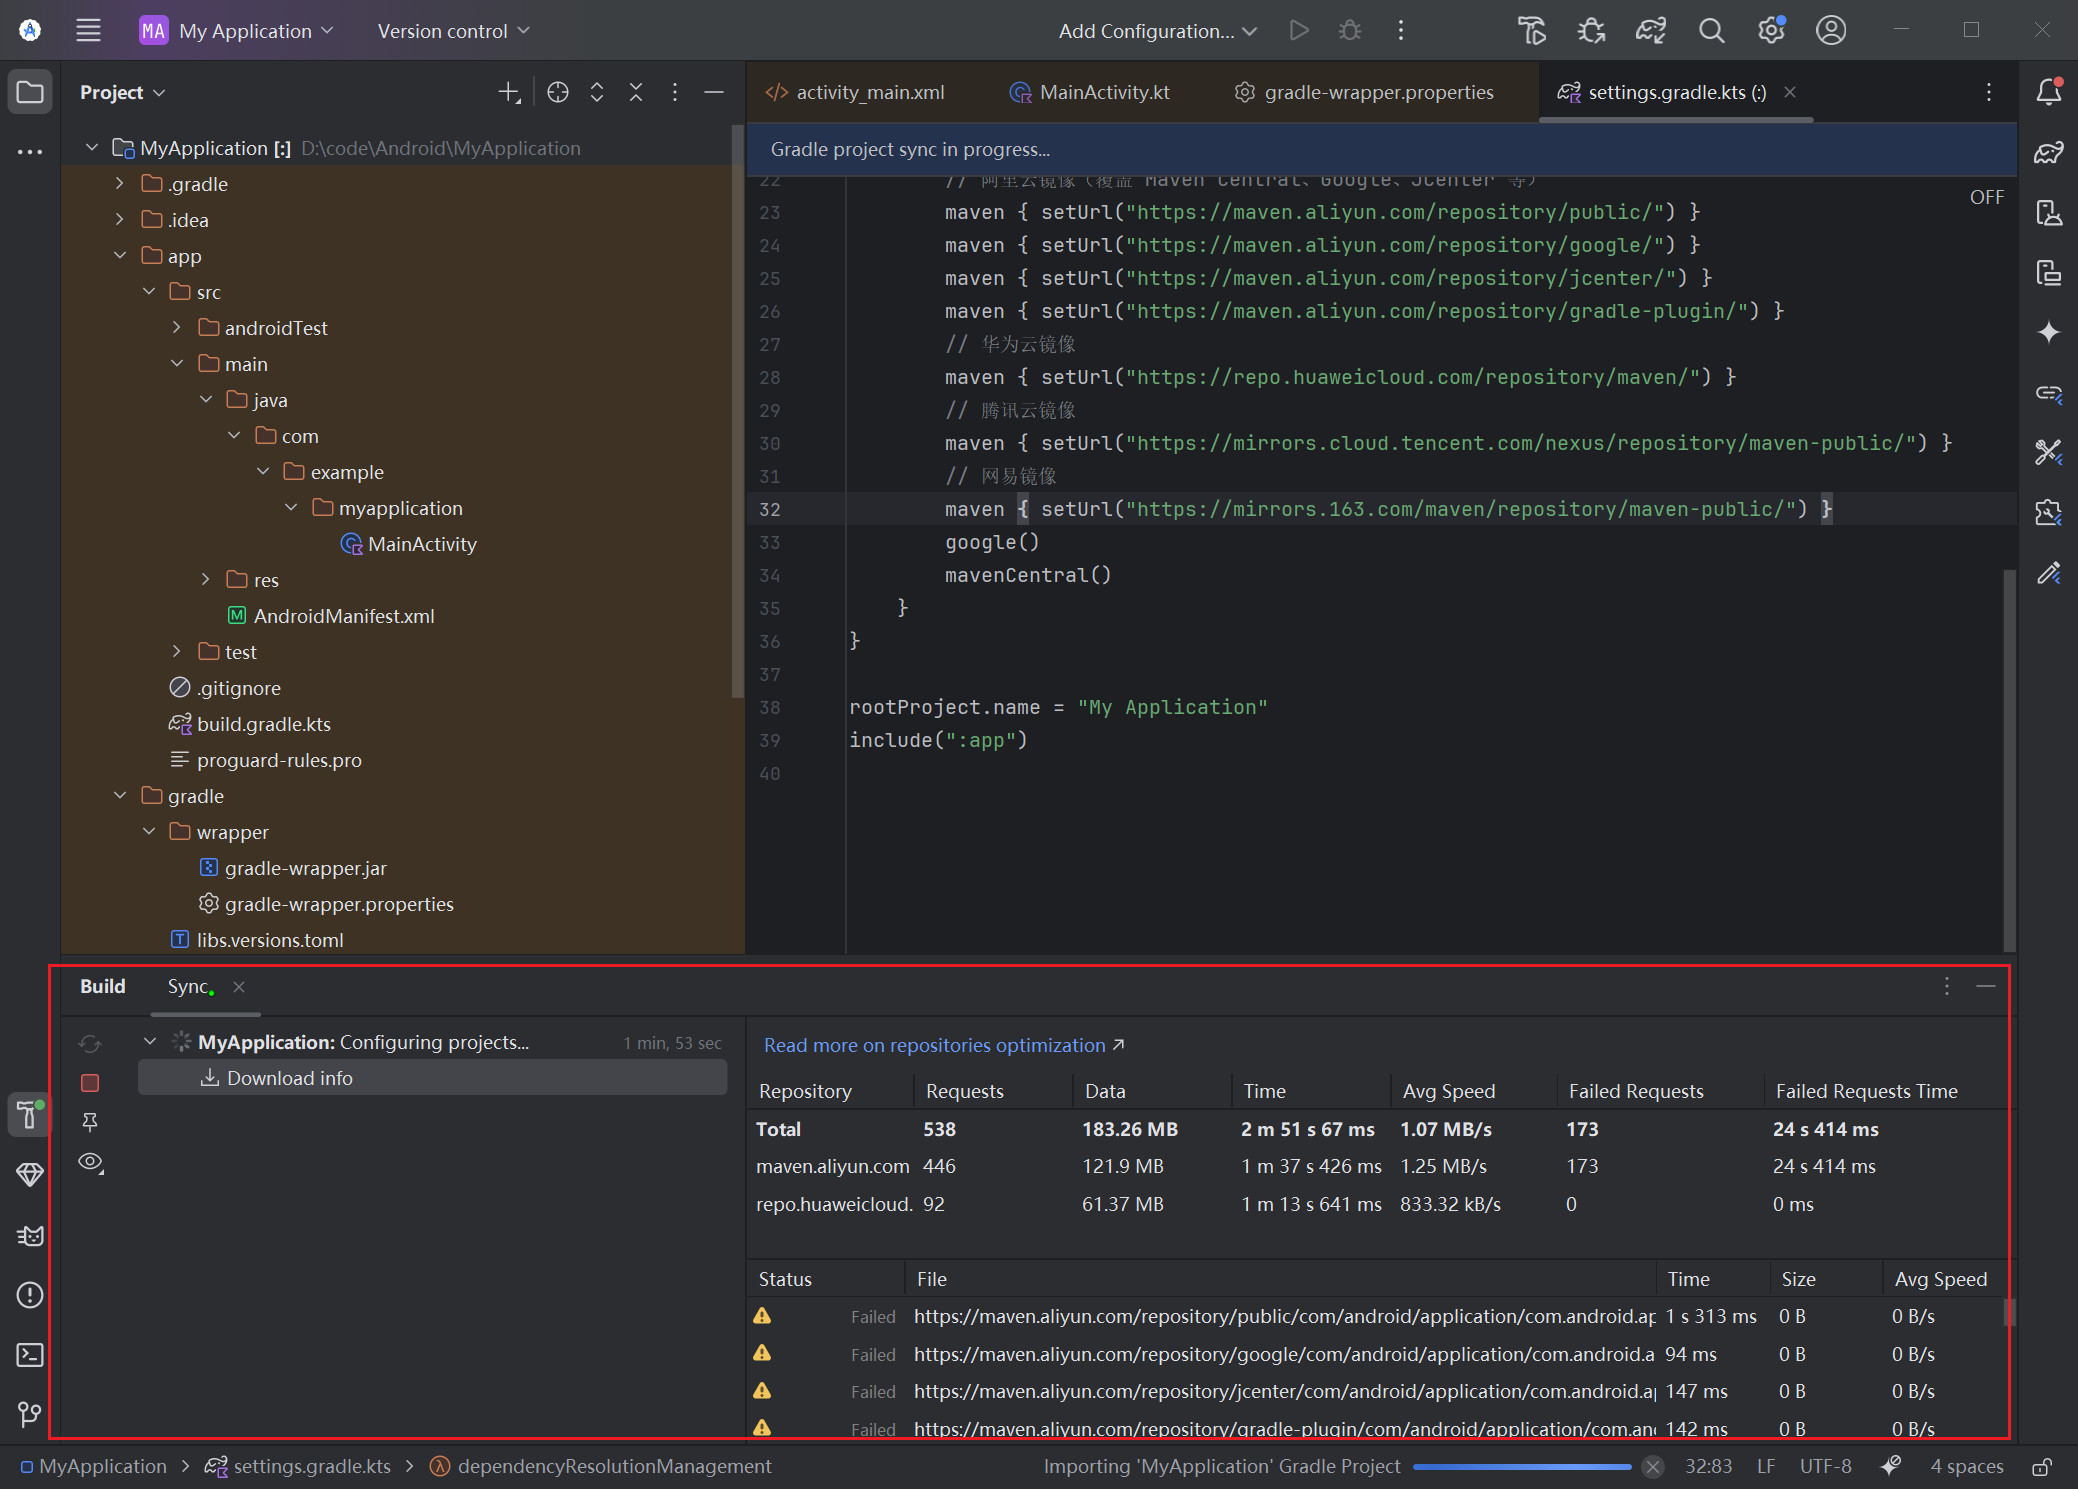Expand the res folder
2078x1489 pixels.
206,580
